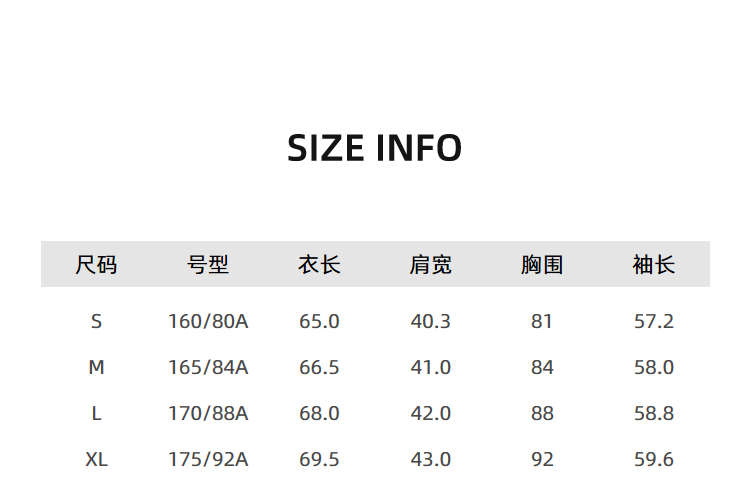Select the XL size row label
Image resolution: width=750 pixels, height=482 pixels.
(96, 460)
